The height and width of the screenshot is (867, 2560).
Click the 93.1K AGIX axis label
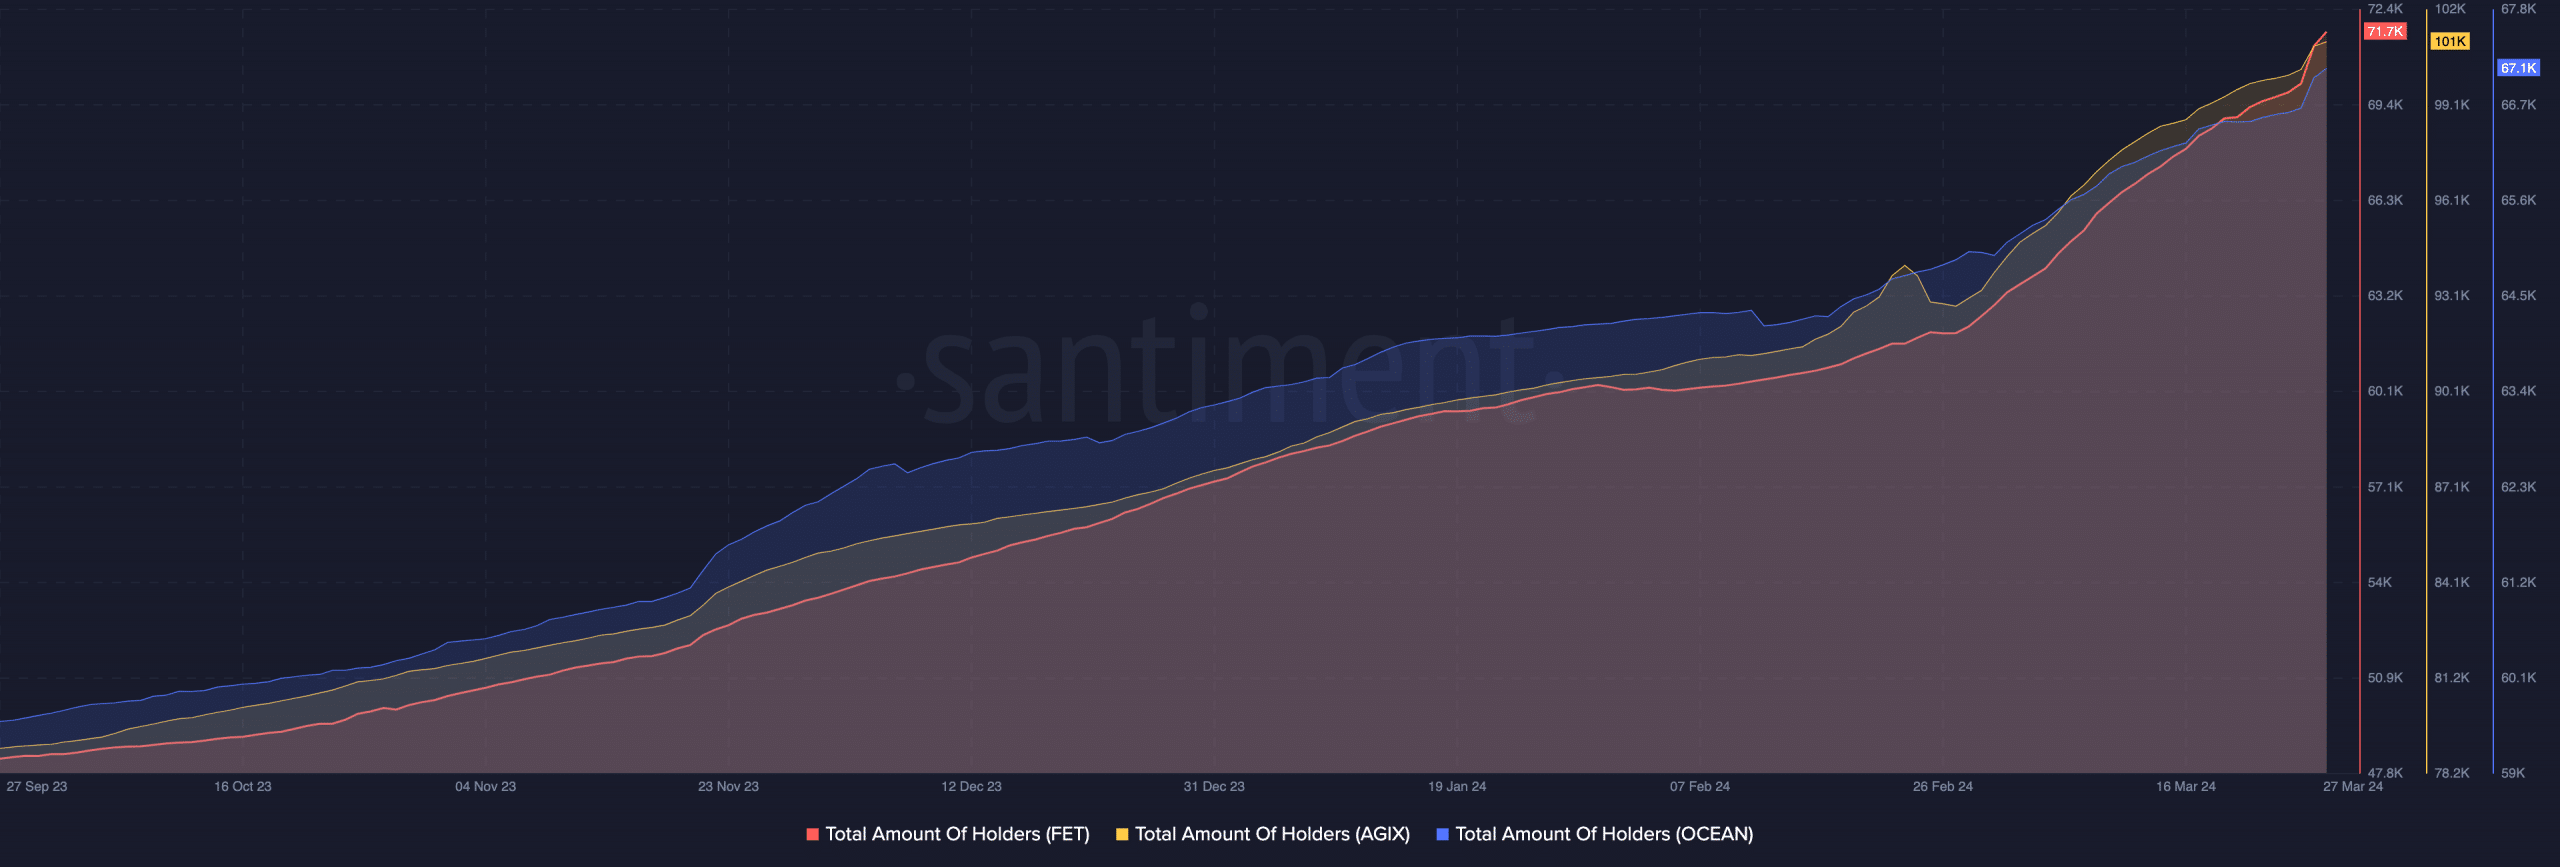point(2452,296)
